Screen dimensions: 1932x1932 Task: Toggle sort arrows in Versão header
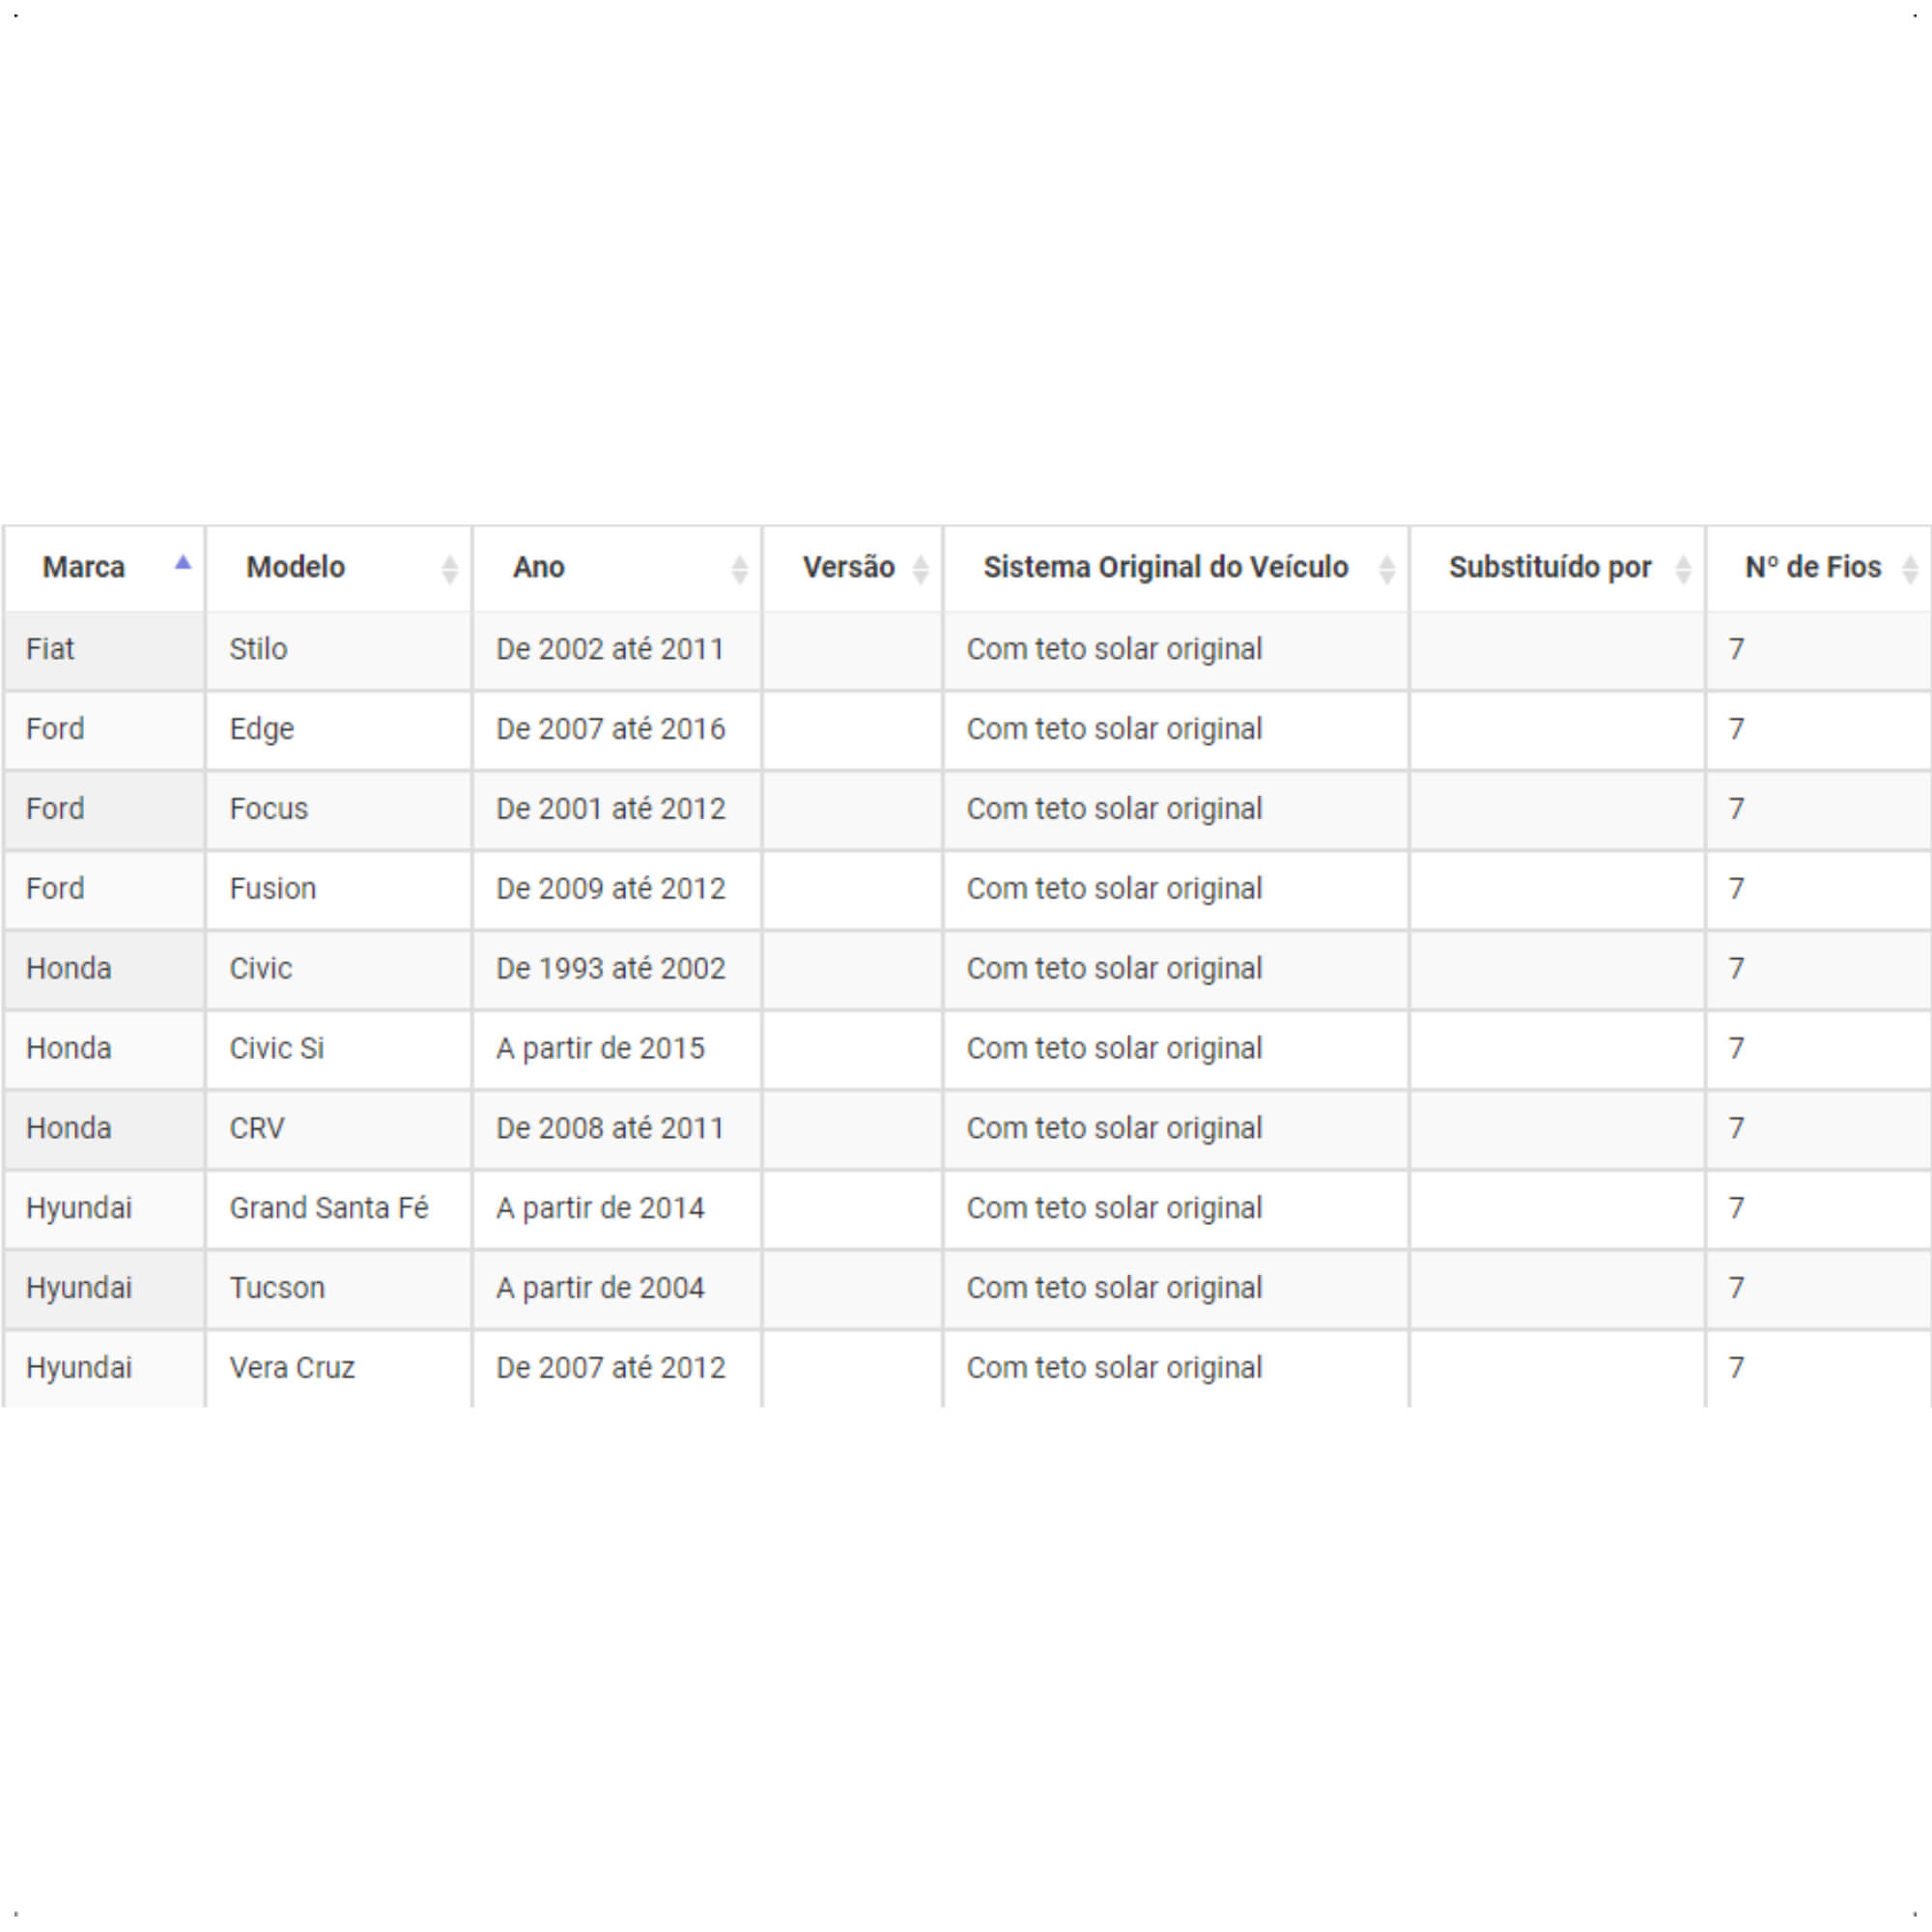tap(920, 569)
